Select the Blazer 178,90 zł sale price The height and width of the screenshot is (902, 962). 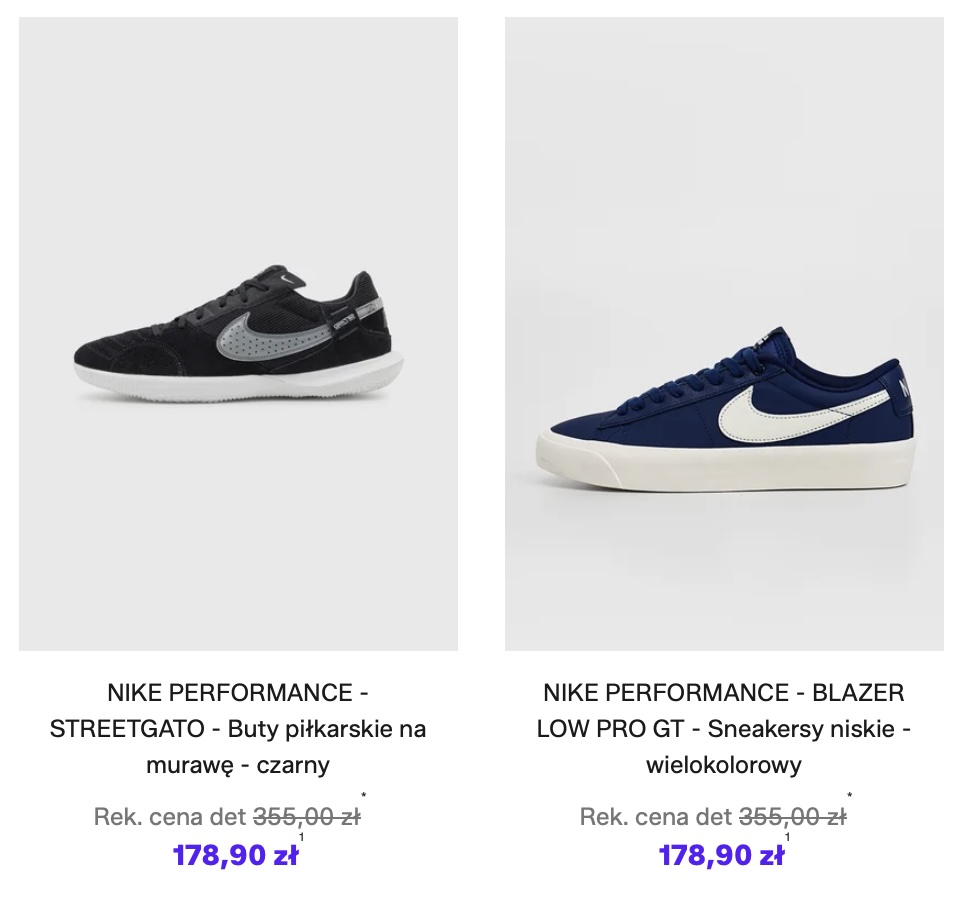(x=720, y=856)
